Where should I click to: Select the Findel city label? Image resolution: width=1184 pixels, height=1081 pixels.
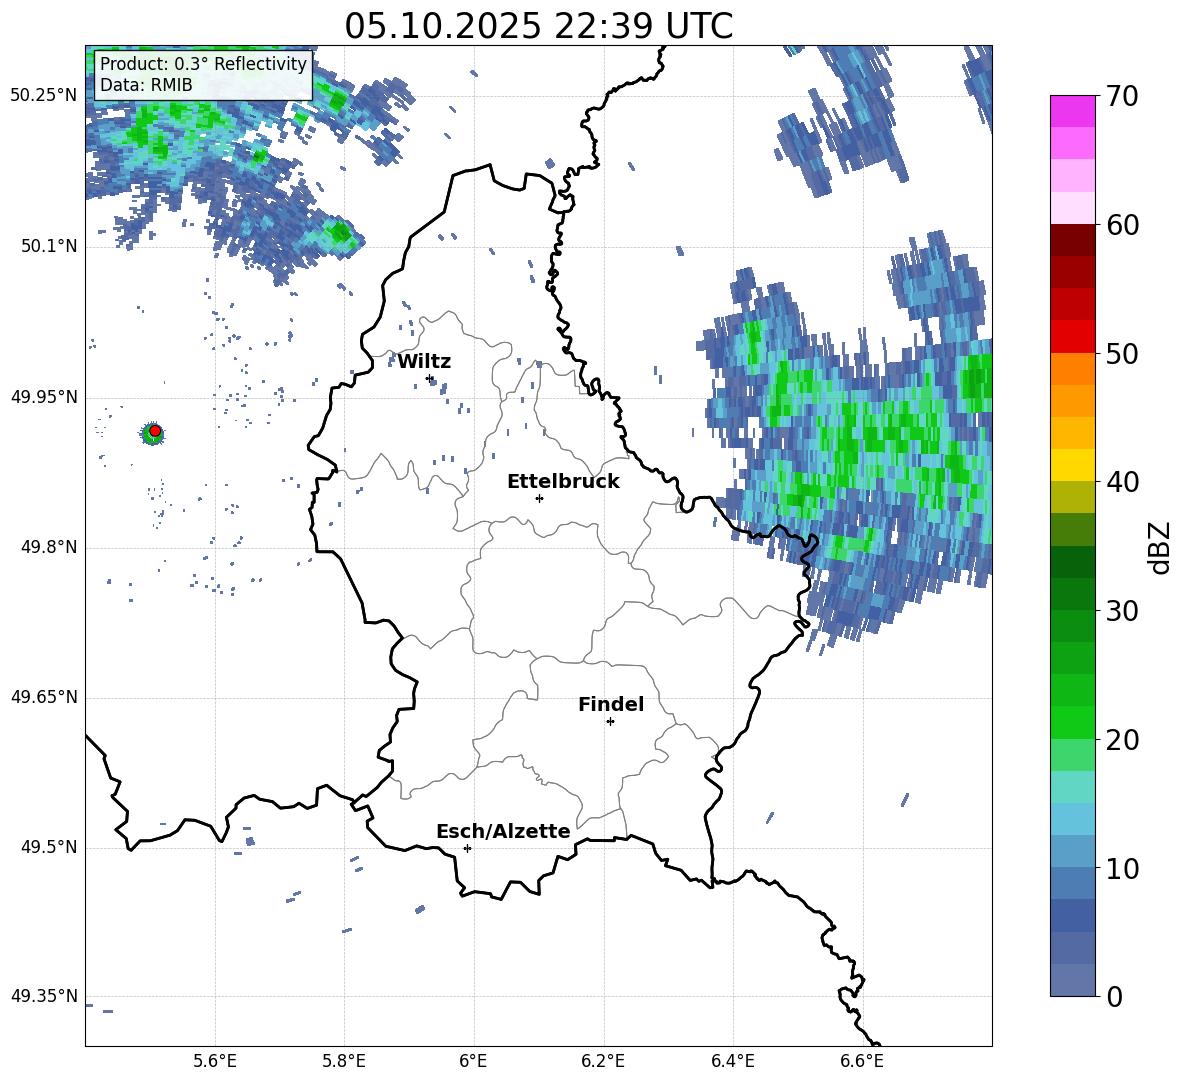point(611,704)
